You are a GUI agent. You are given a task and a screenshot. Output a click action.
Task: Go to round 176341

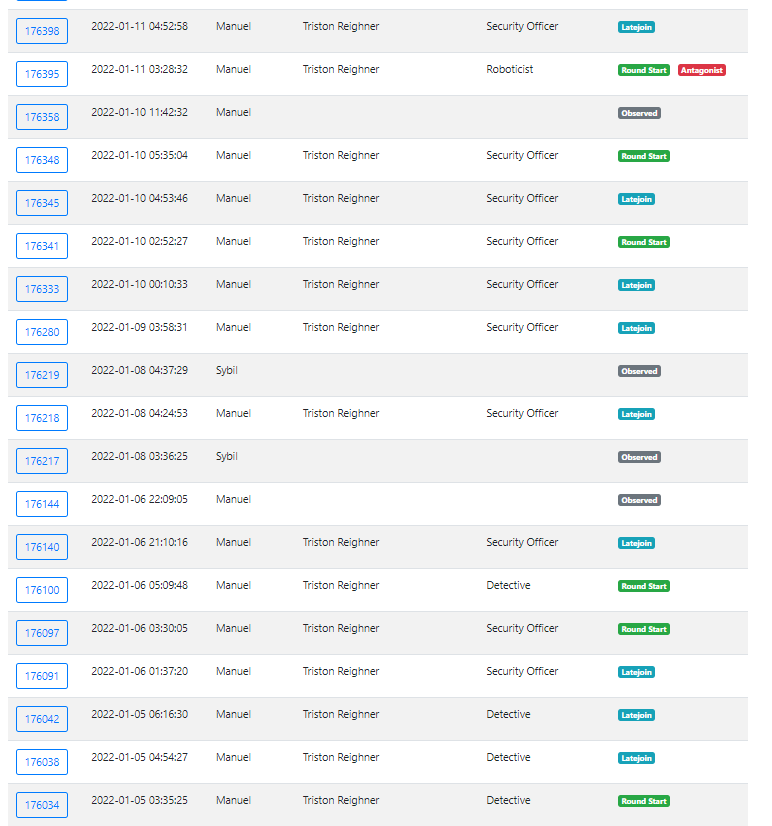[x=42, y=246]
